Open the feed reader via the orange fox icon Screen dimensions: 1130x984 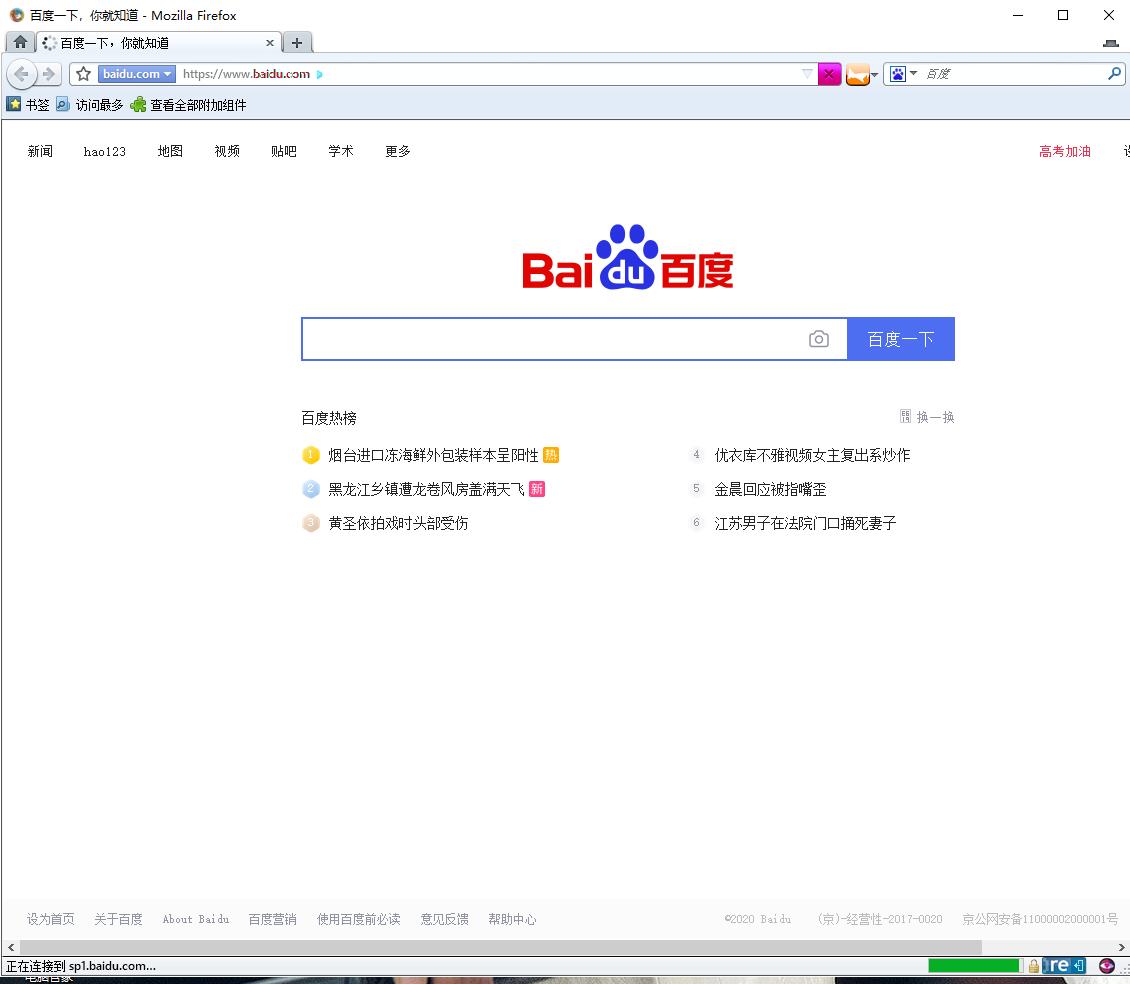[x=856, y=73]
